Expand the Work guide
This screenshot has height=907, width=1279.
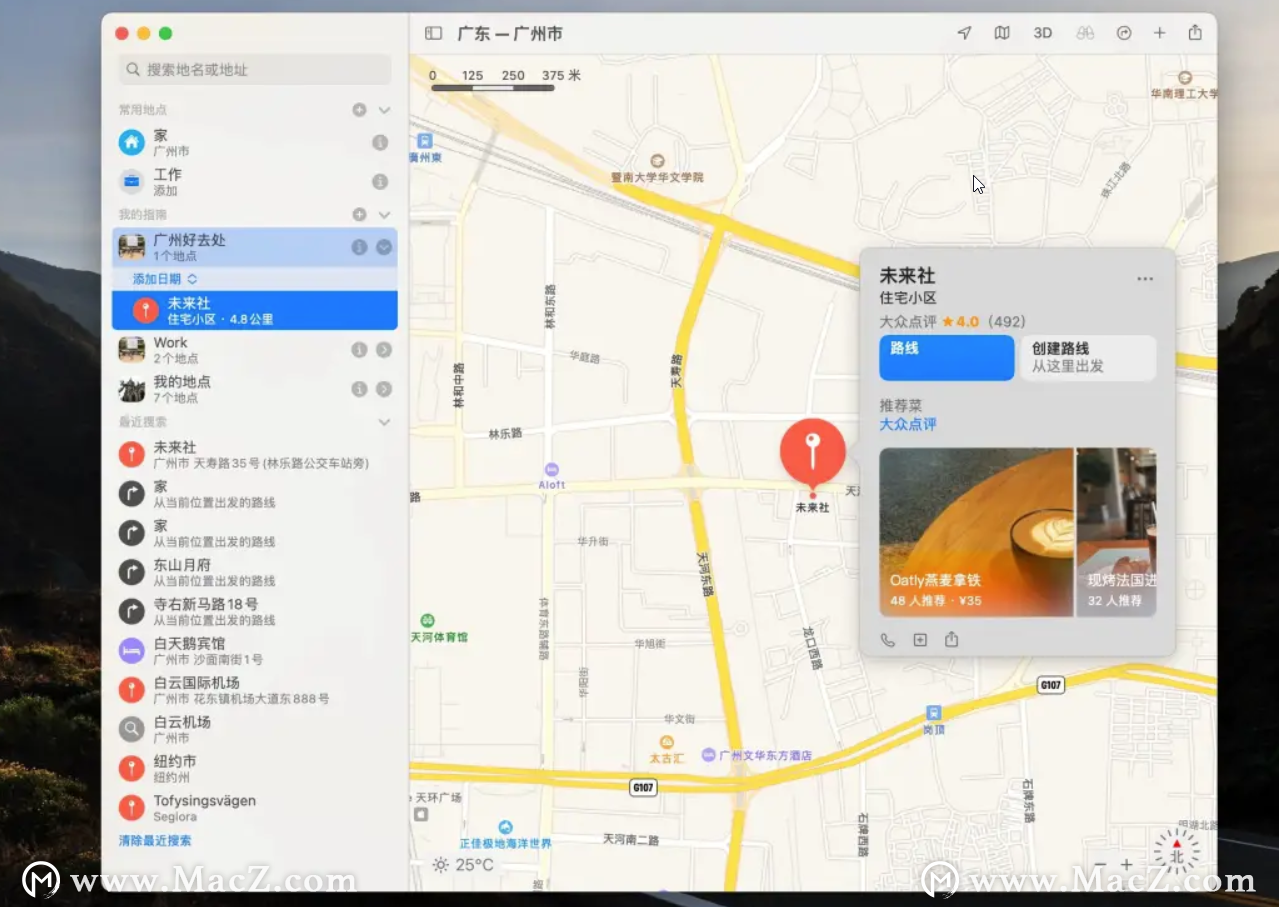click(384, 350)
